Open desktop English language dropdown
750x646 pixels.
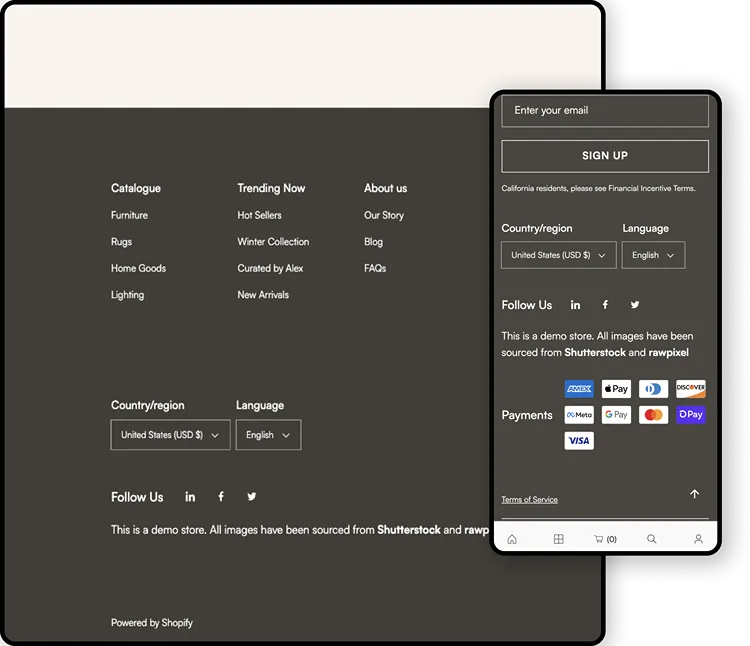[268, 435]
